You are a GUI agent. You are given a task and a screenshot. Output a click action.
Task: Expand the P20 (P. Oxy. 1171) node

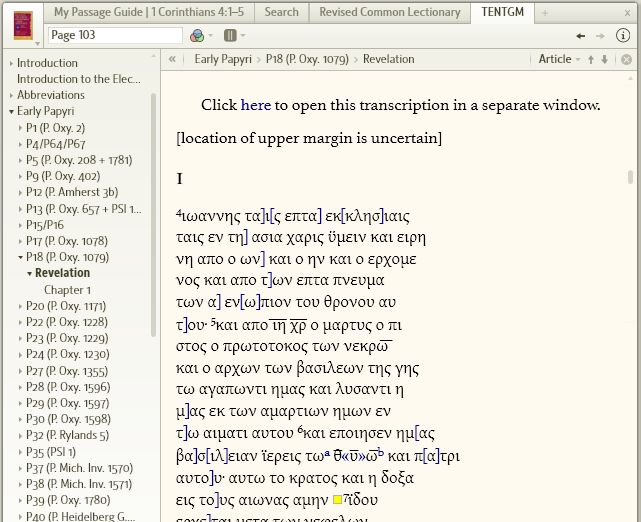pyautogui.click(x=20, y=306)
